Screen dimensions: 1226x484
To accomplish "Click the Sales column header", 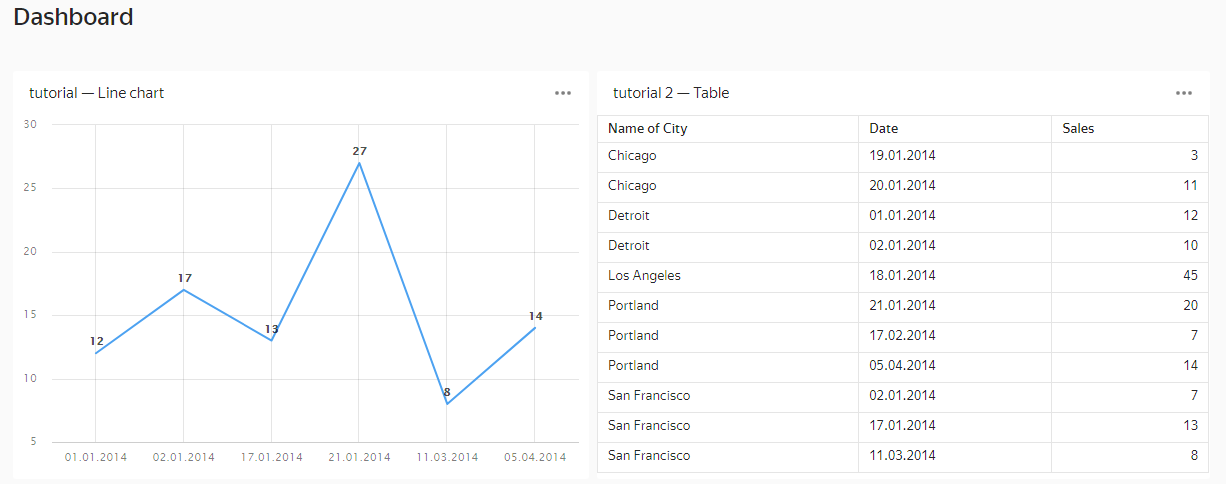I will coord(1078,129).
